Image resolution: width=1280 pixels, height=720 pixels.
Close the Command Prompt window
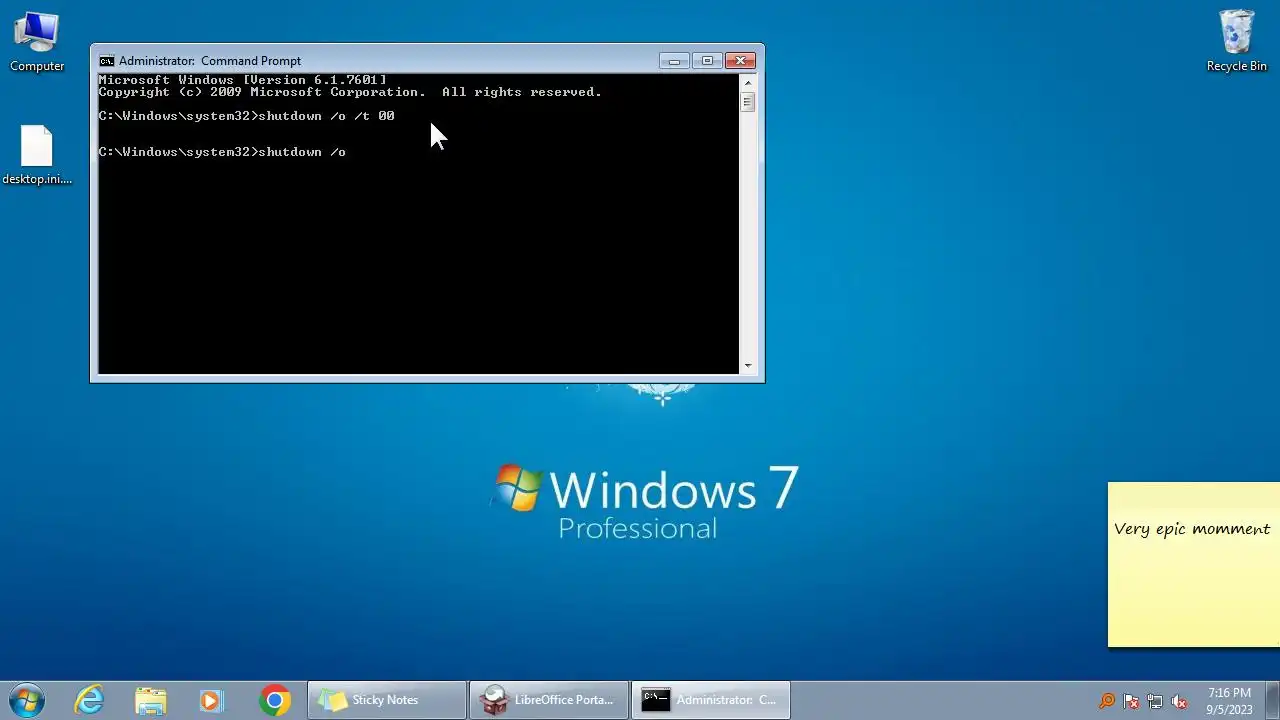pyautogui.click(x=740, y=61)
